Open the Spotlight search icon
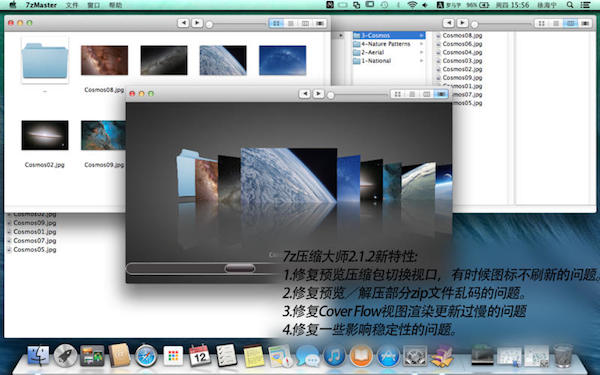 tap(570, 5)
